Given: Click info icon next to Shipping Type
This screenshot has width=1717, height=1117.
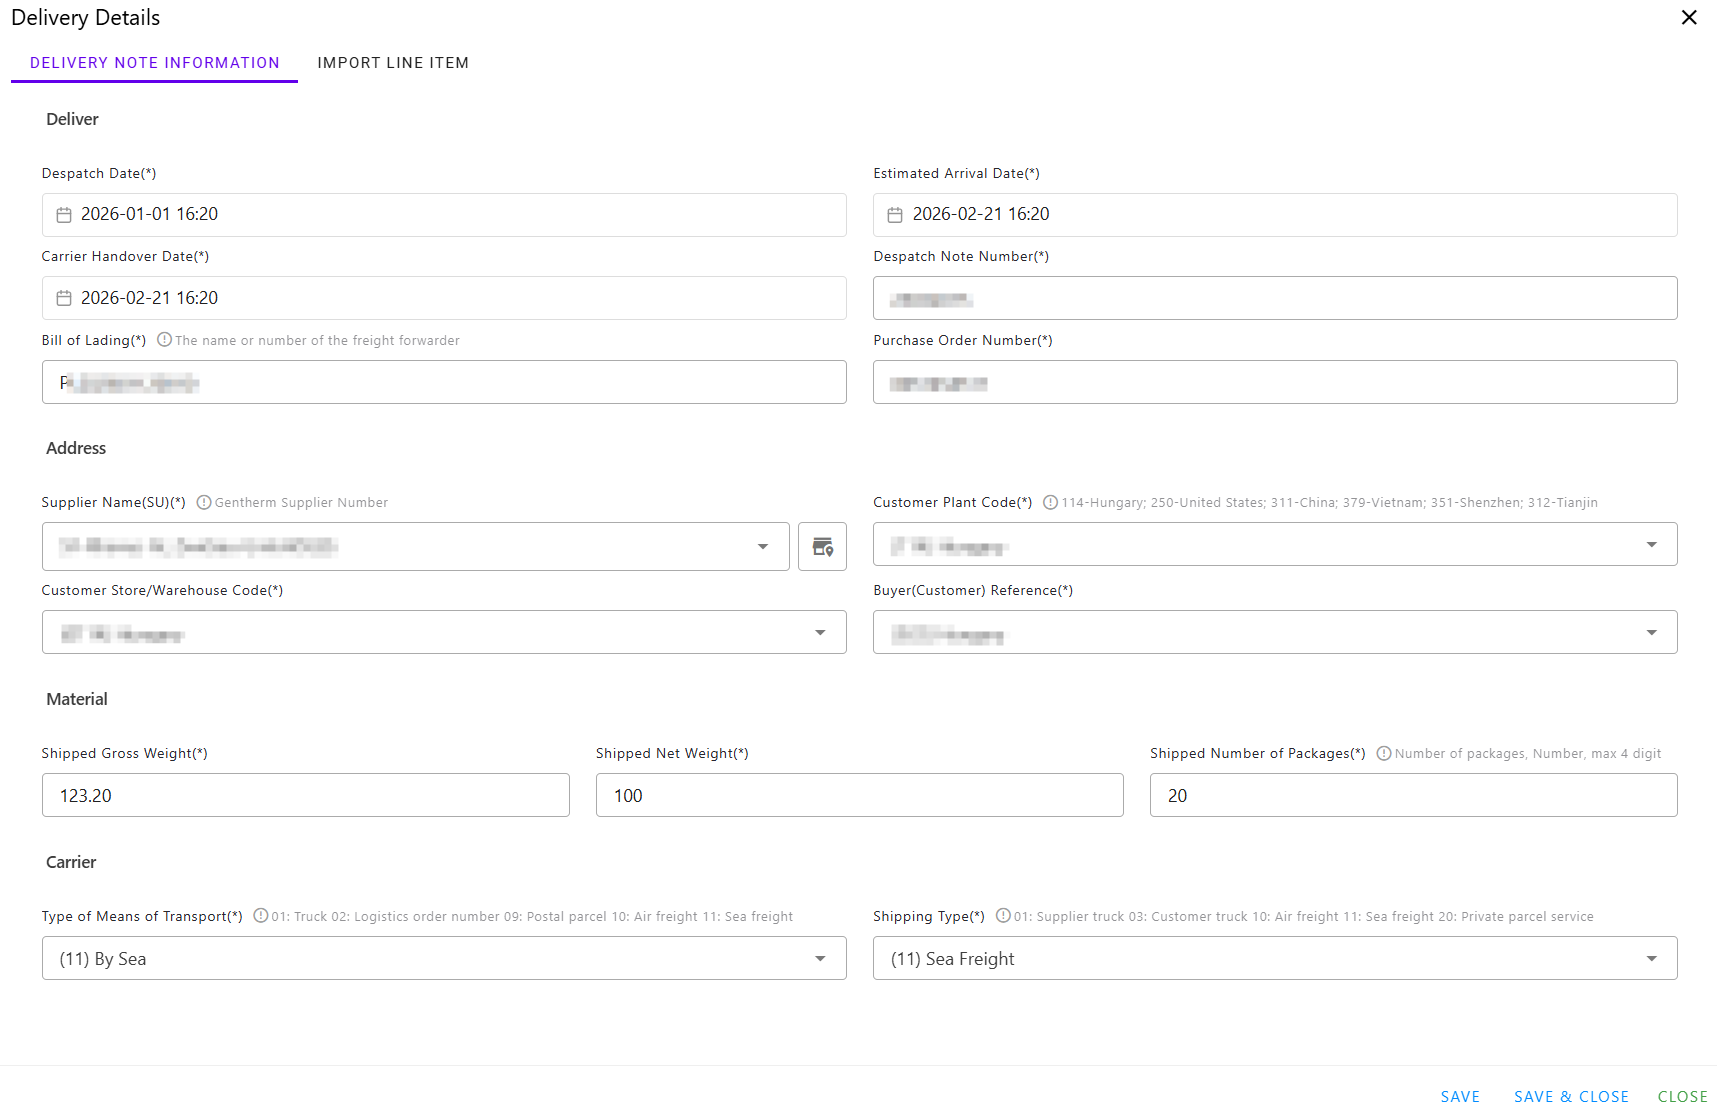Looking at the screenshot, I should 1003,916.
